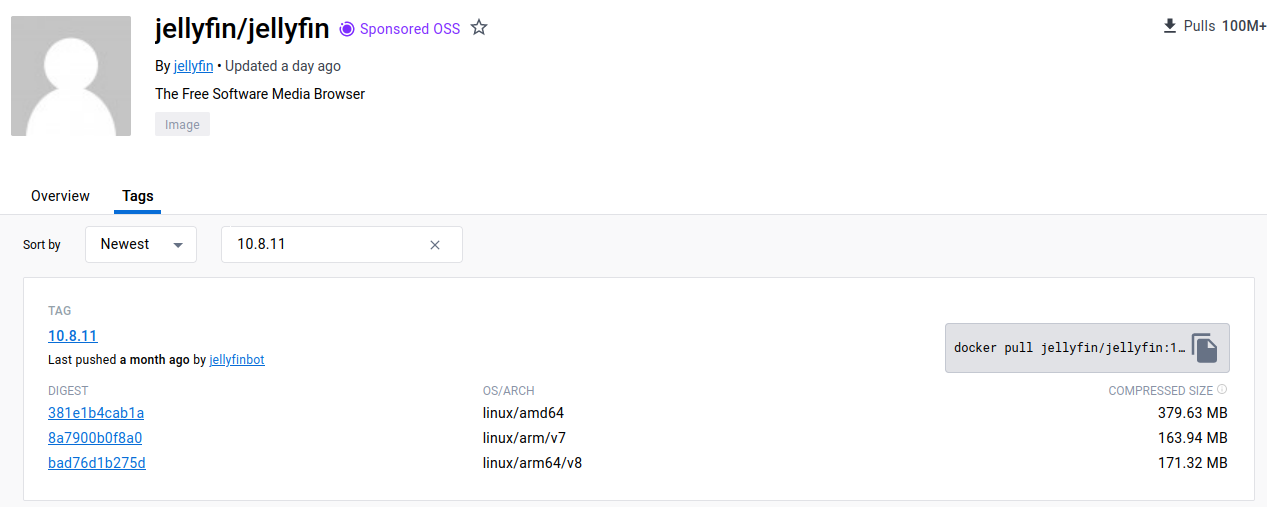
Task: Click the Image category chip
Action: [182, 125]
